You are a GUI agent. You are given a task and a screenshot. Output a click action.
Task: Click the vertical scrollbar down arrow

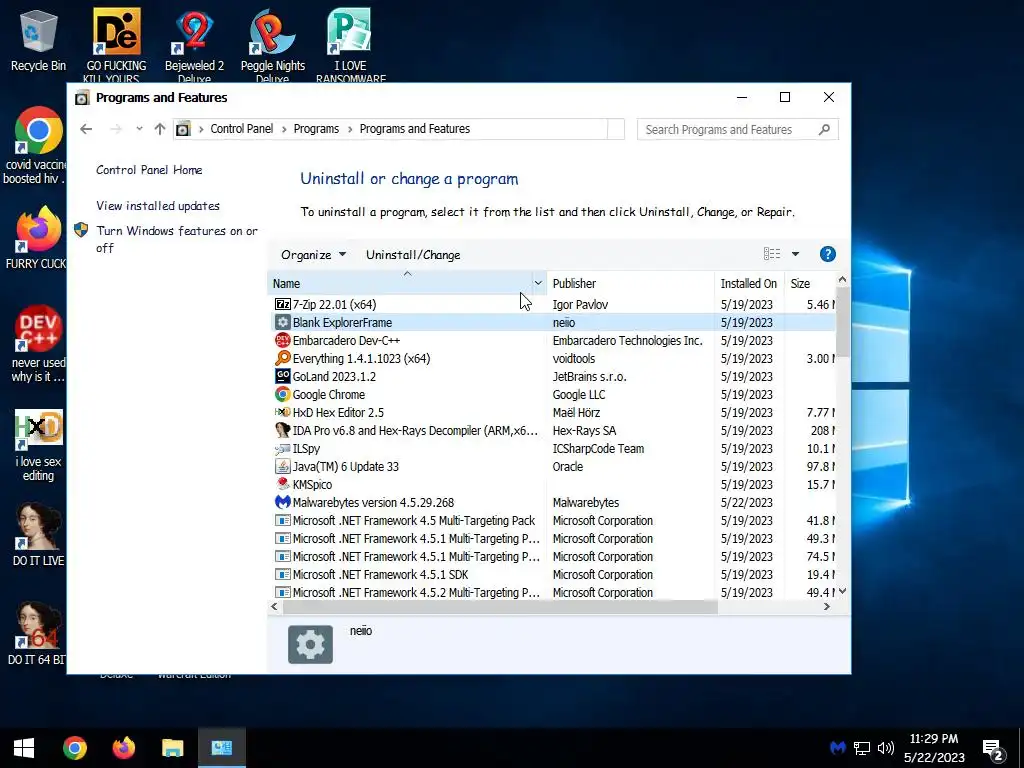(x=842, y=591)
